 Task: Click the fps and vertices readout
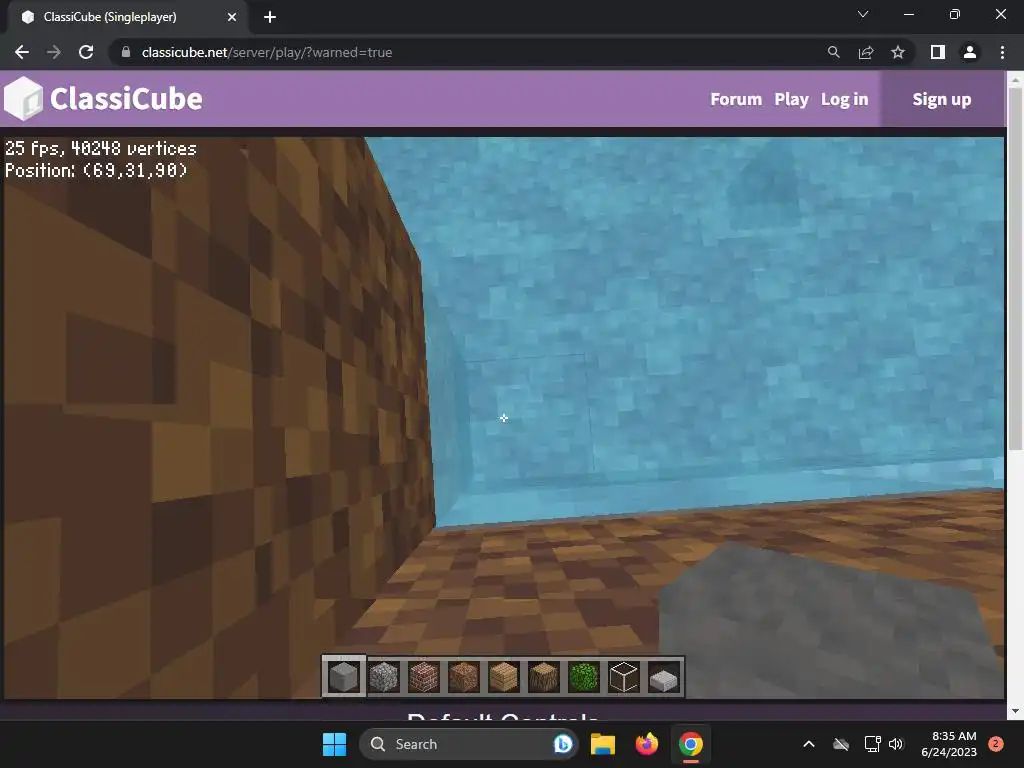[x=101, y=149]
